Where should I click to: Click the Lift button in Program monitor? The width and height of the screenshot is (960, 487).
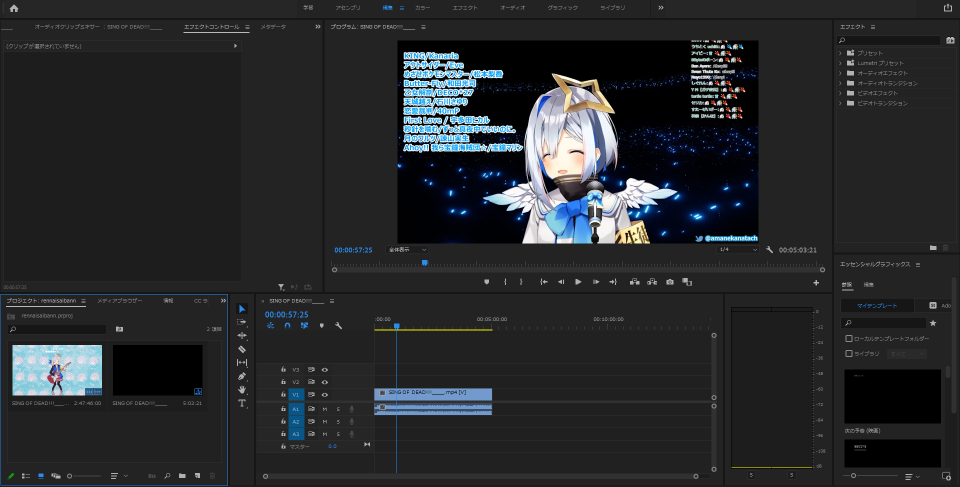634,282
